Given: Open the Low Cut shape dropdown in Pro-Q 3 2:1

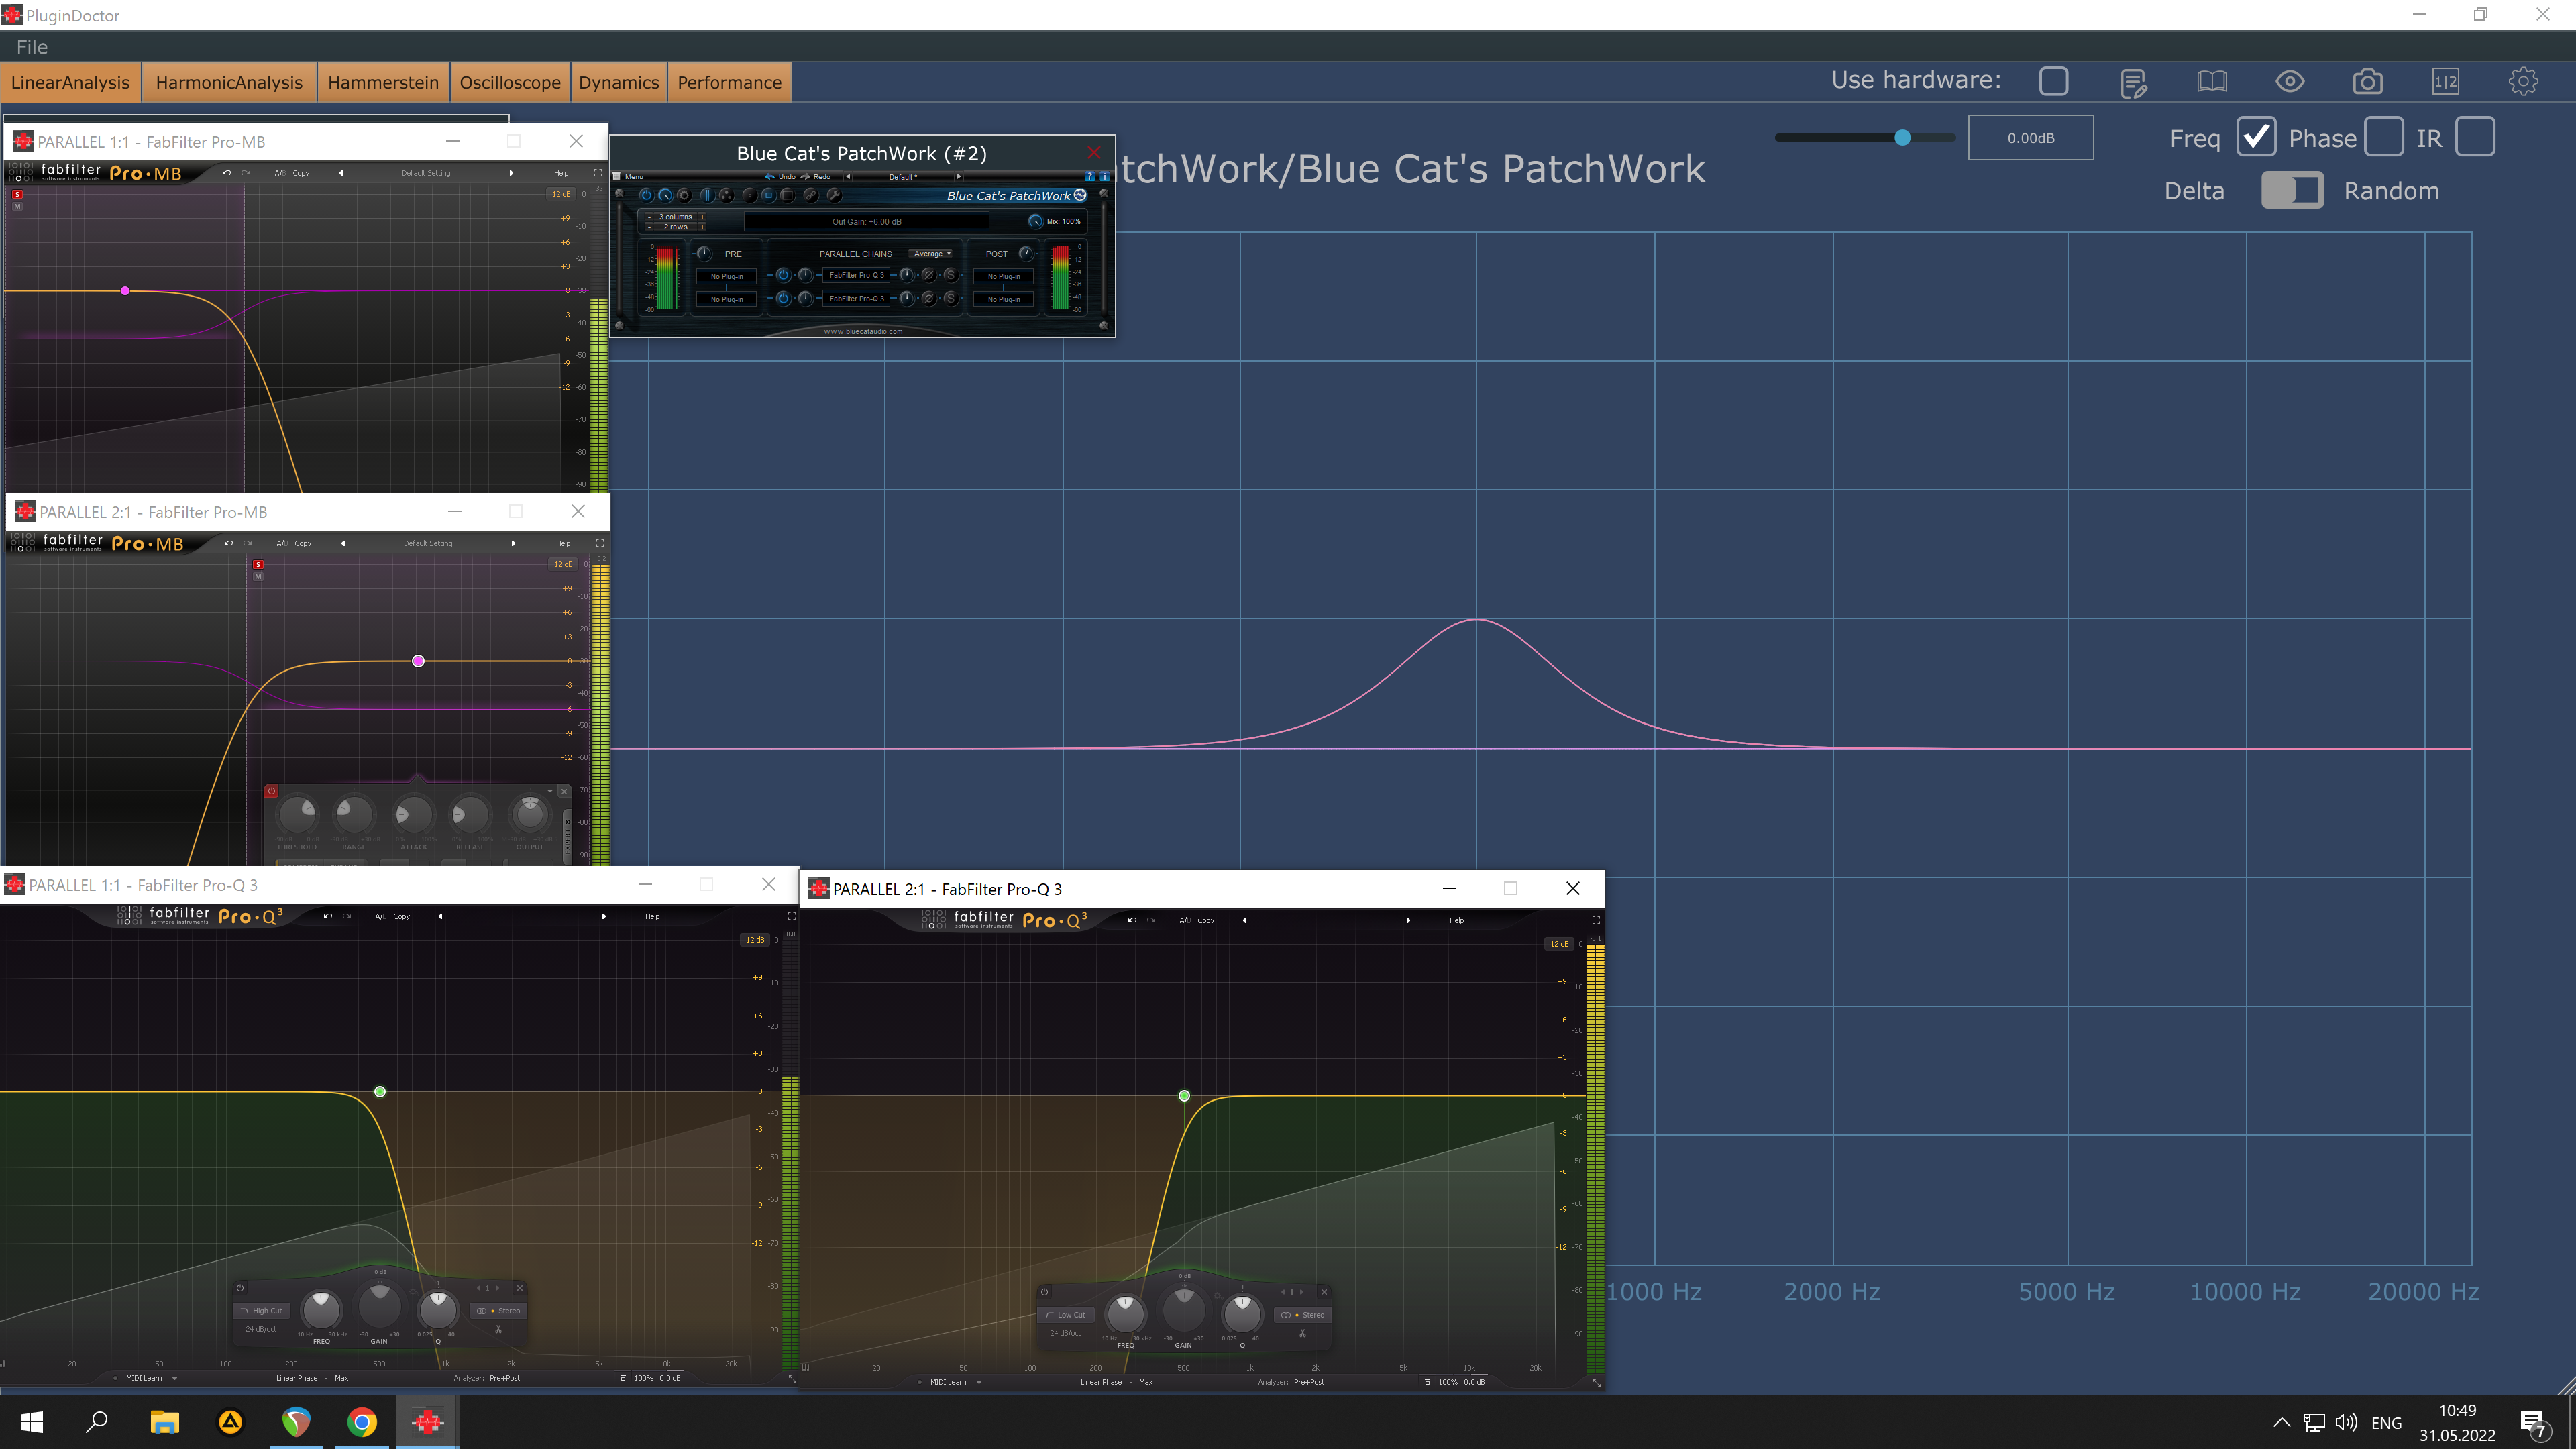Looking at the screenshot, I should click(x=1065, y=1314).
